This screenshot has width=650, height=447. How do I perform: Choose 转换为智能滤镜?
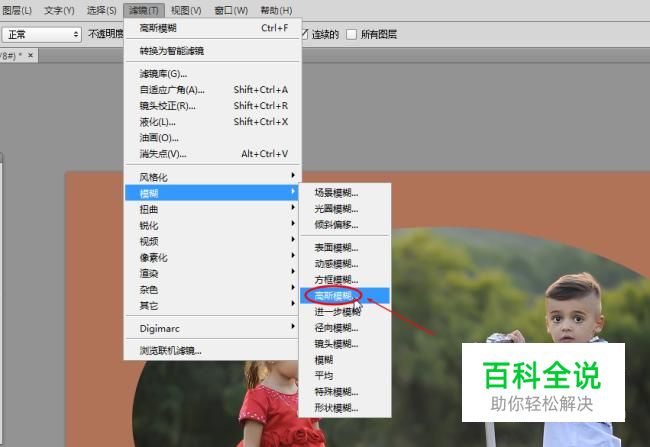click(213, 51)
